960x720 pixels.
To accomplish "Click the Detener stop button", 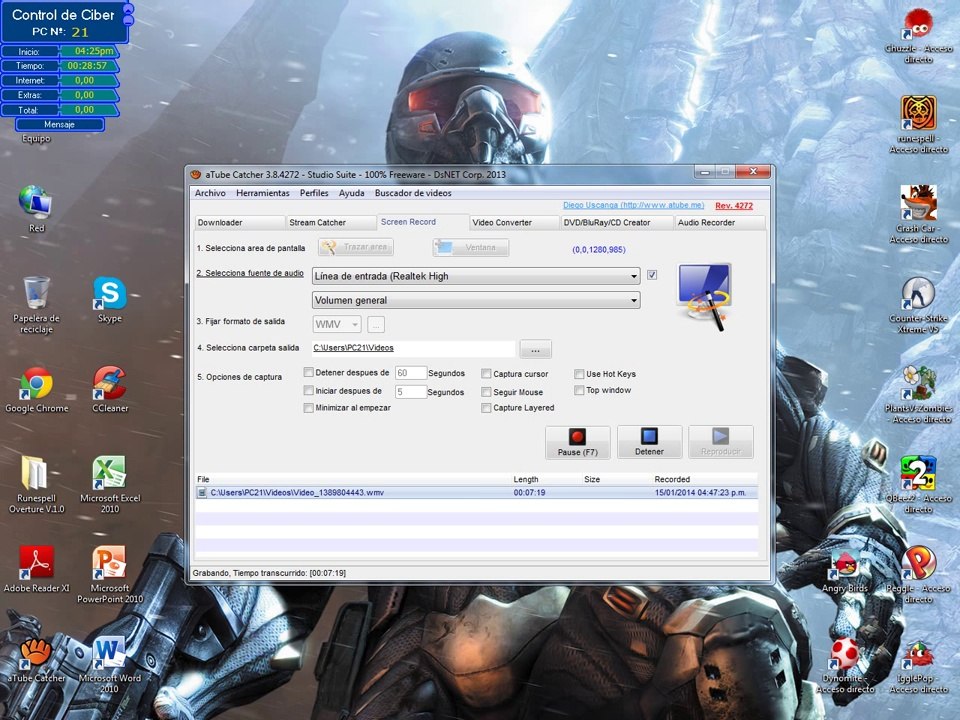I will (649, 442).
